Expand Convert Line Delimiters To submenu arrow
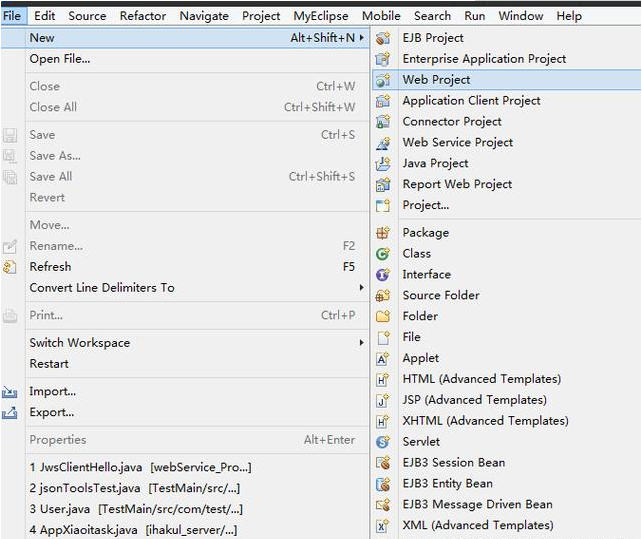Viewport: 642px width, 539px height. click(361, 288)
